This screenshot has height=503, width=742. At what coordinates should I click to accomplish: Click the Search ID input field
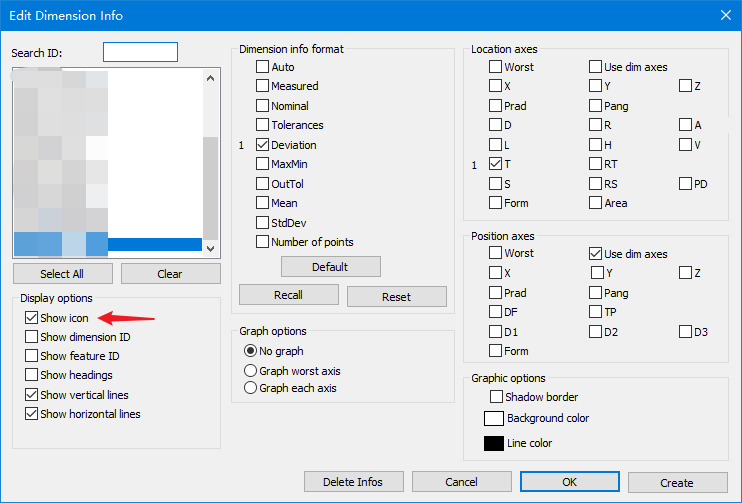(141, 52)
